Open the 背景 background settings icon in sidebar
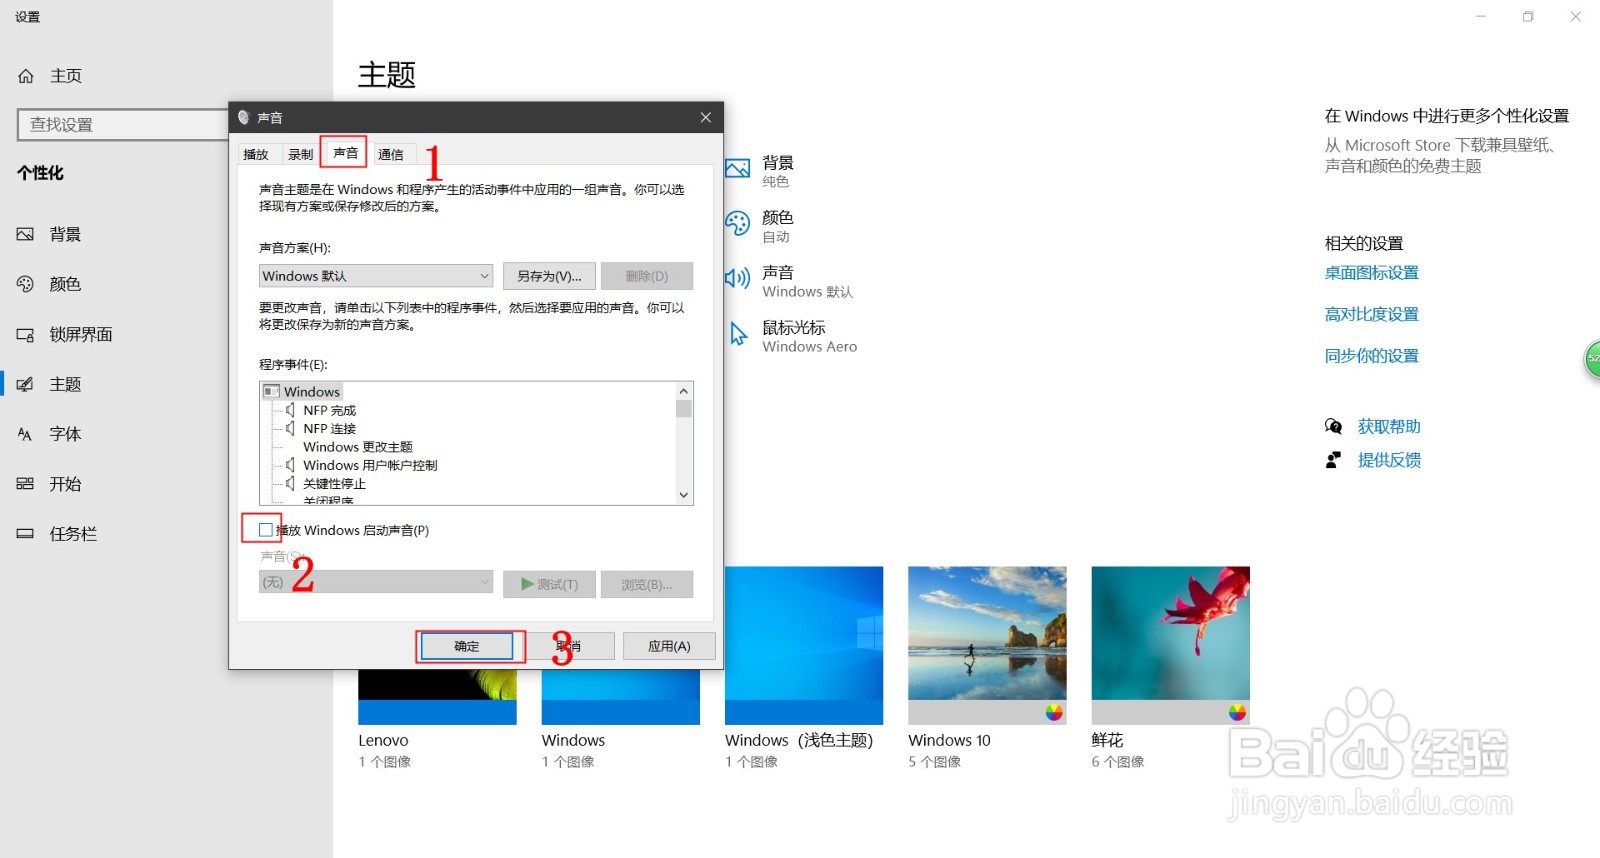 tap(25, 234)
